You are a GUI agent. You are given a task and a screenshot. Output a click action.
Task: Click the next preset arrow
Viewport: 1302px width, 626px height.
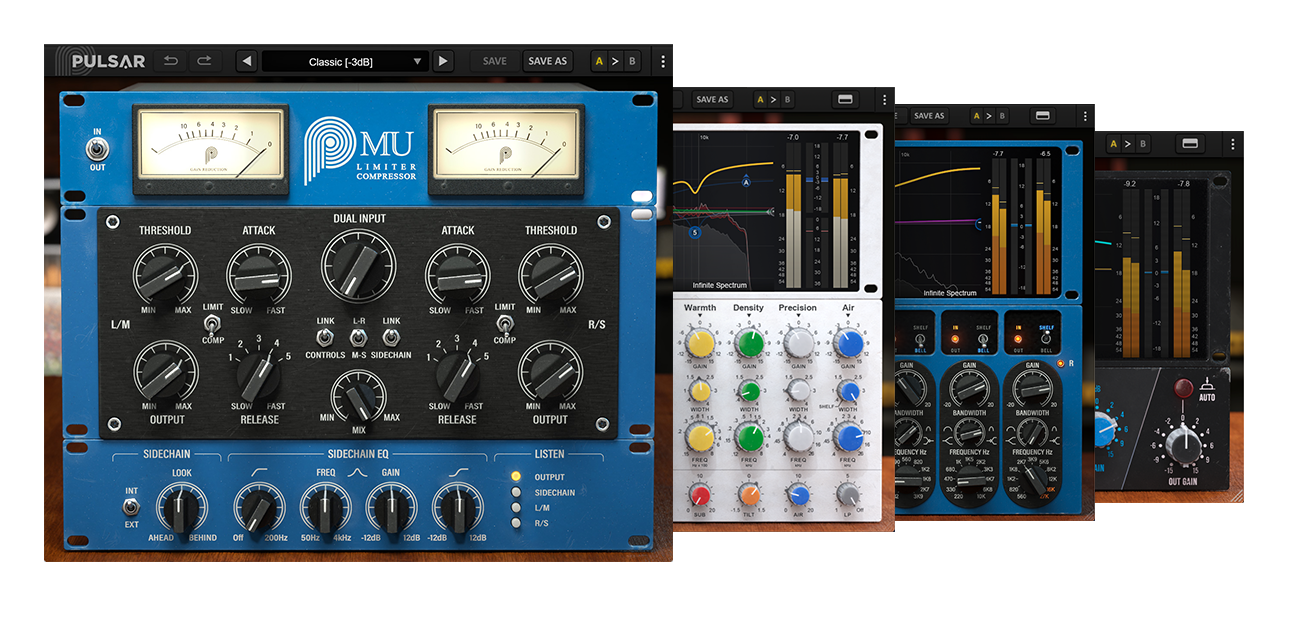pos(443,61)
